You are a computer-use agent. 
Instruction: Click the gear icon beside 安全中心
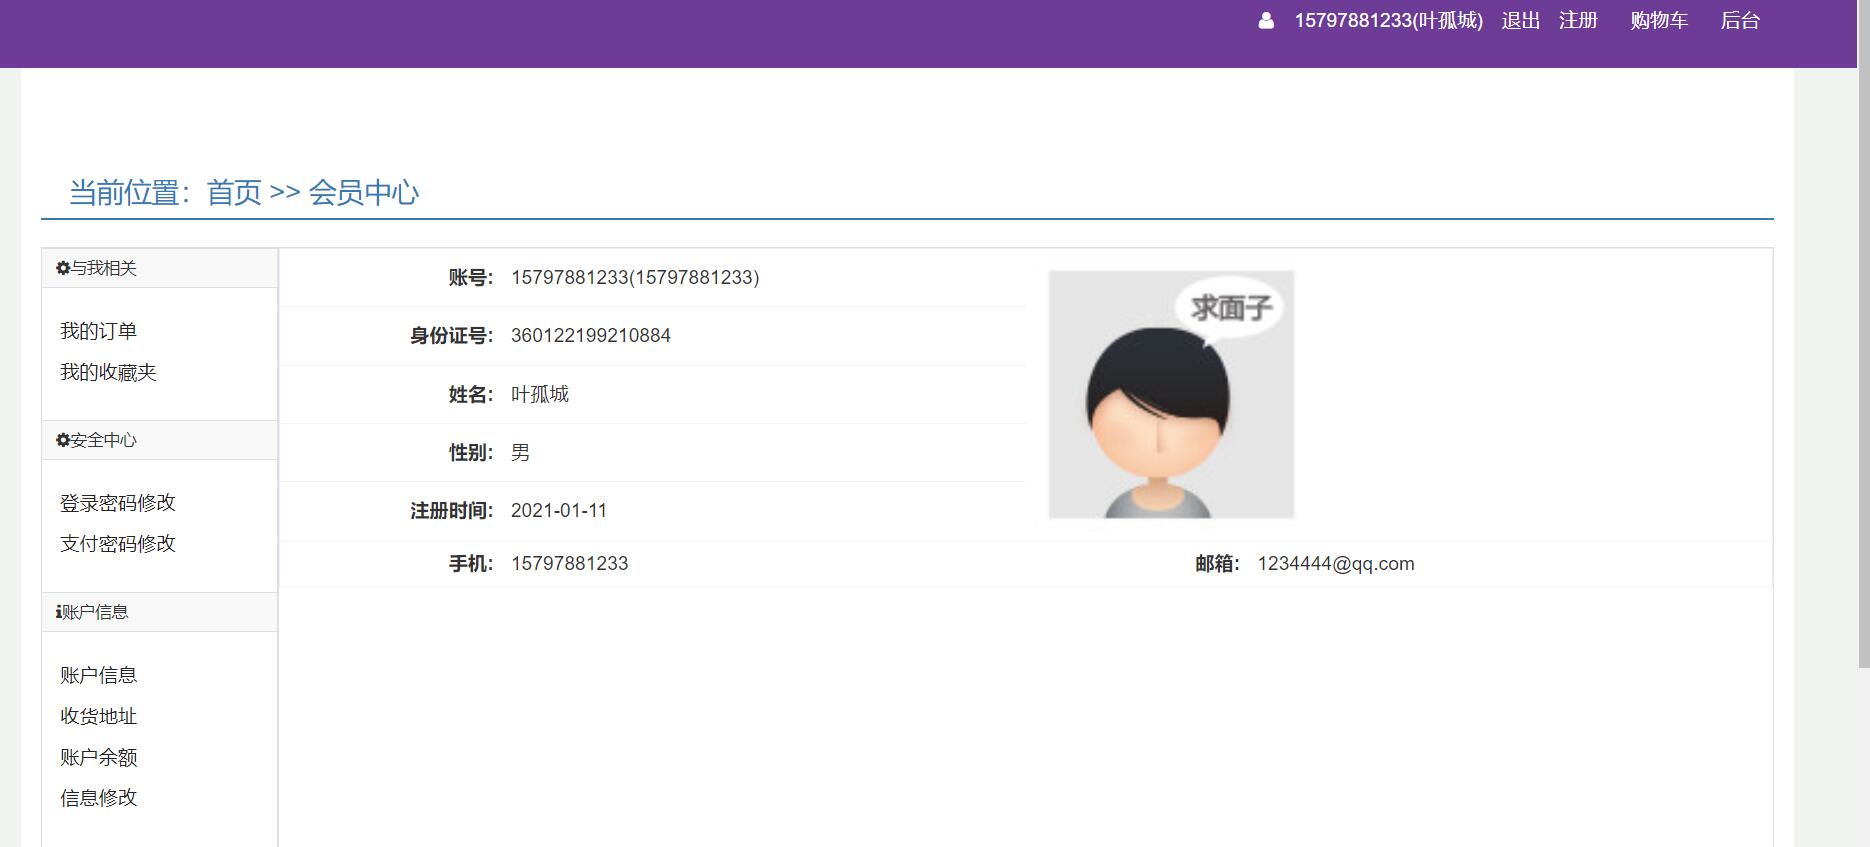(x=63, y=440)
